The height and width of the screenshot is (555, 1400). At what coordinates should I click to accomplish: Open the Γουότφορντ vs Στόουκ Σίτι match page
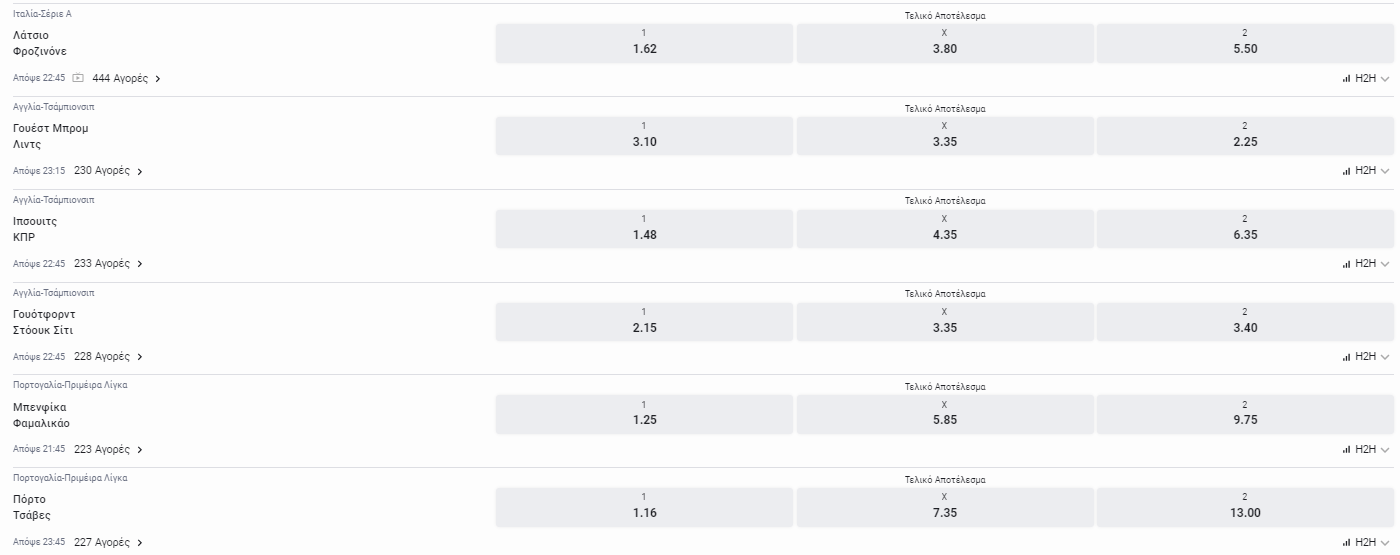tap(44, 322)
